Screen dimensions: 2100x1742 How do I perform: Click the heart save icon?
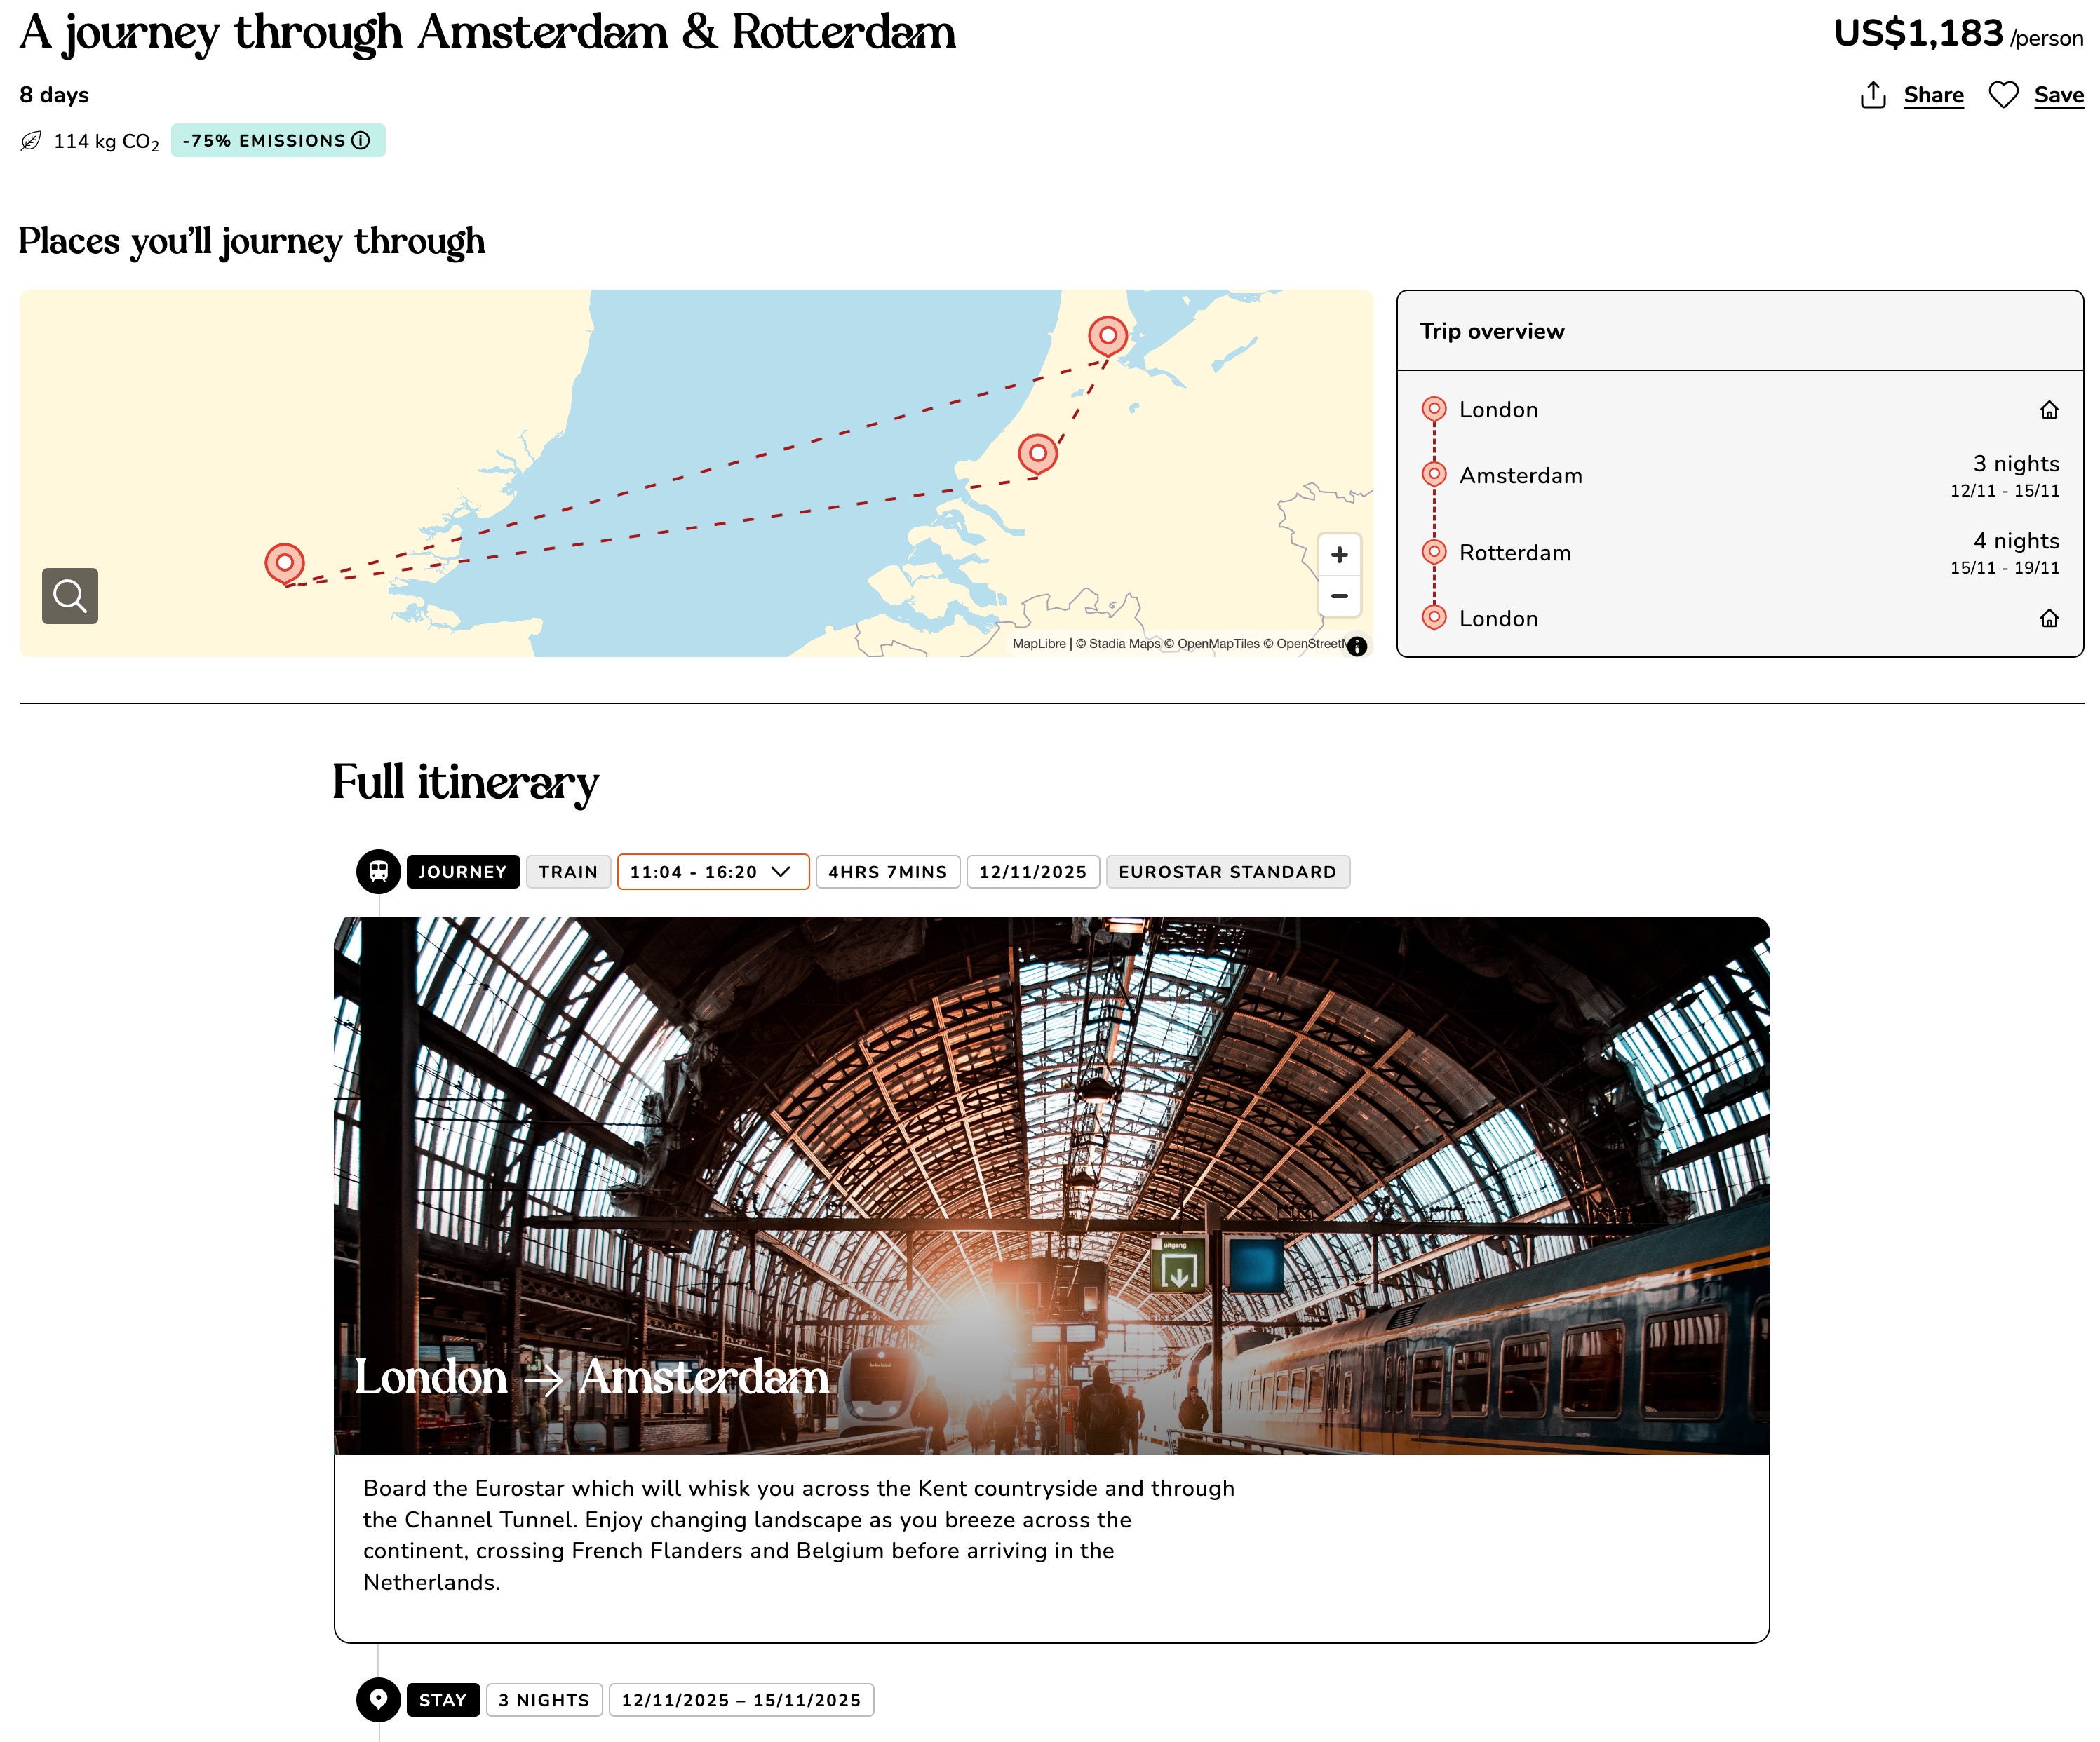2003,95
